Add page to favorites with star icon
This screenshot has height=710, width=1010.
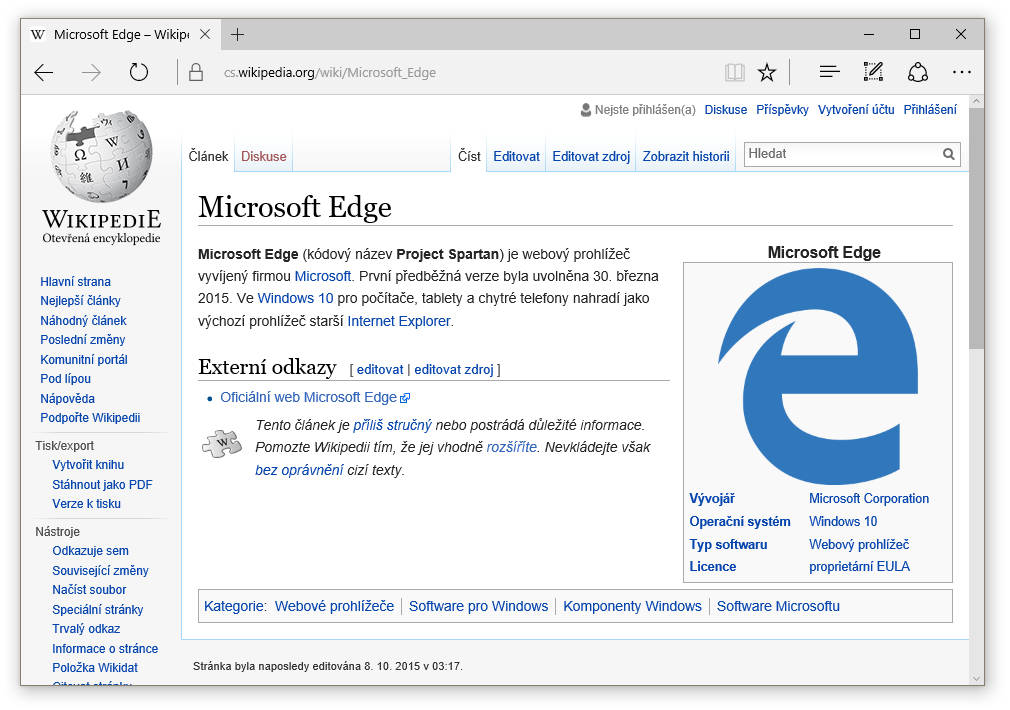(x=767, y=72)
